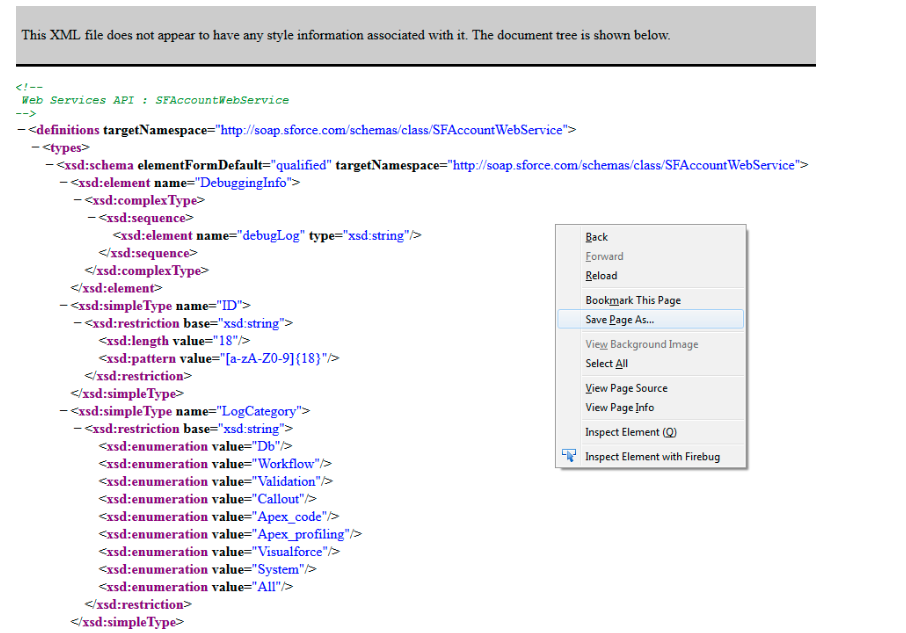Click the enumeration value "Callout" line
906x633 pixels.
[207, 499]
